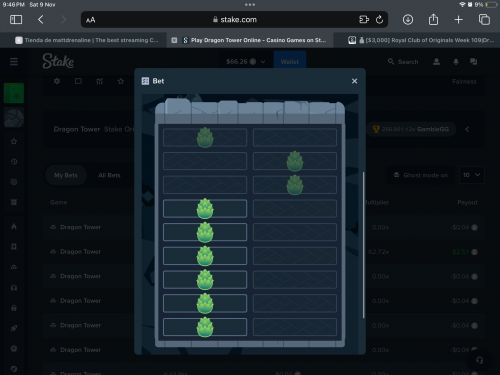Open Favourites star in sidebar

pyautogui.click(x=14, y=141)
